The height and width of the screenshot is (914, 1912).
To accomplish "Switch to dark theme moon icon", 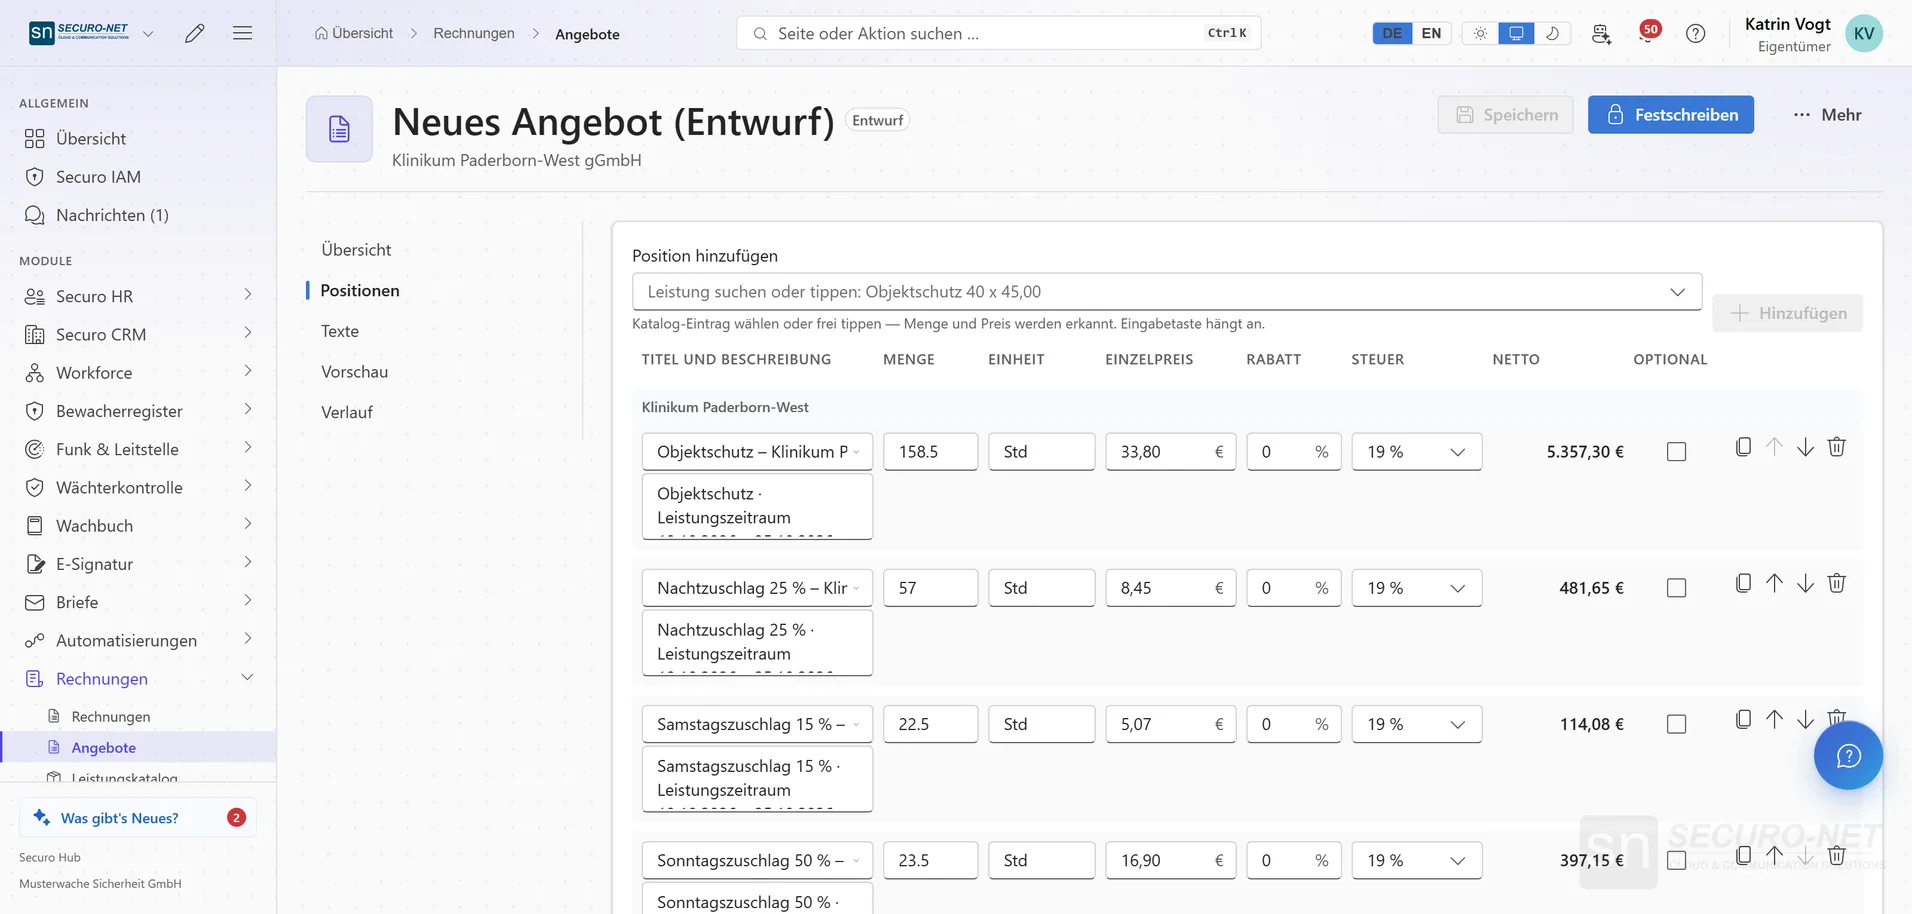I will tap(1552, 33).
